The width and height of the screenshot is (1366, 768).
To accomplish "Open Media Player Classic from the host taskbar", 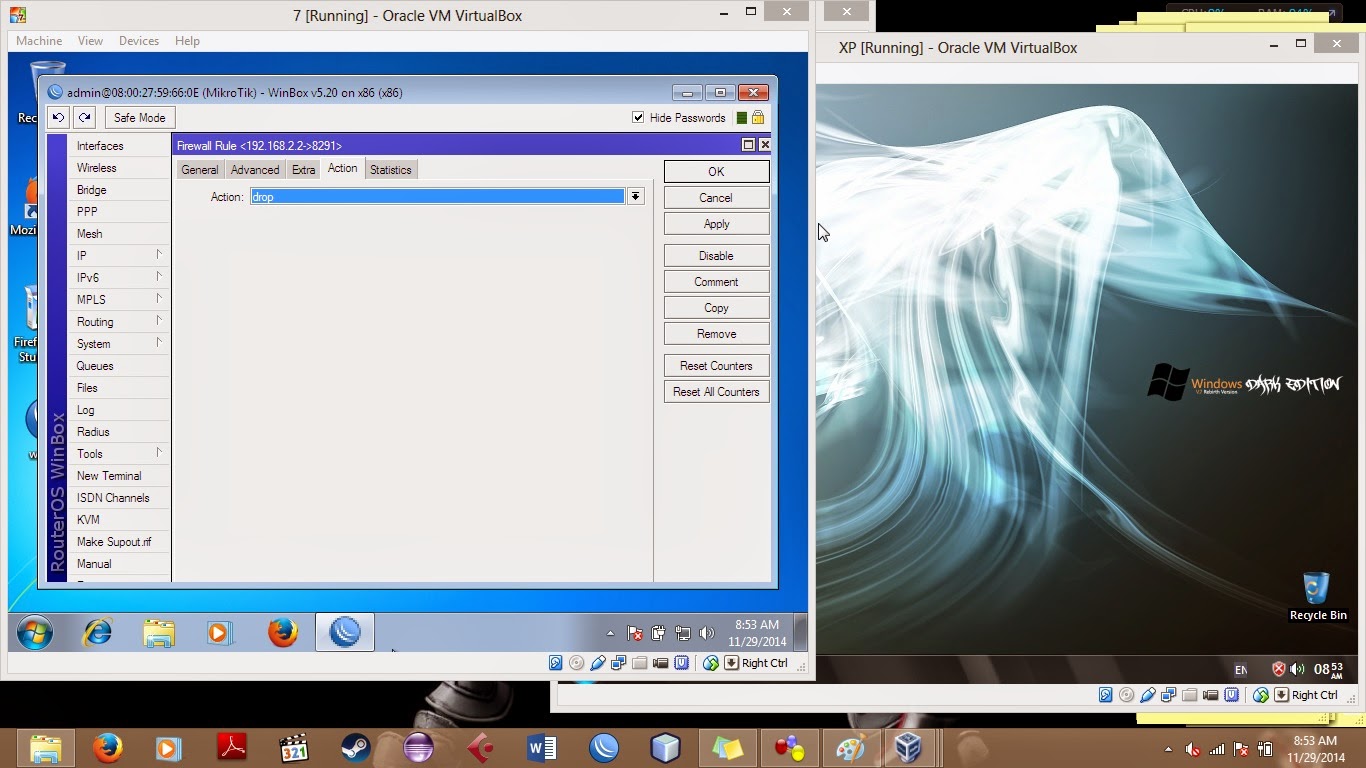I will tap(294, 748).
